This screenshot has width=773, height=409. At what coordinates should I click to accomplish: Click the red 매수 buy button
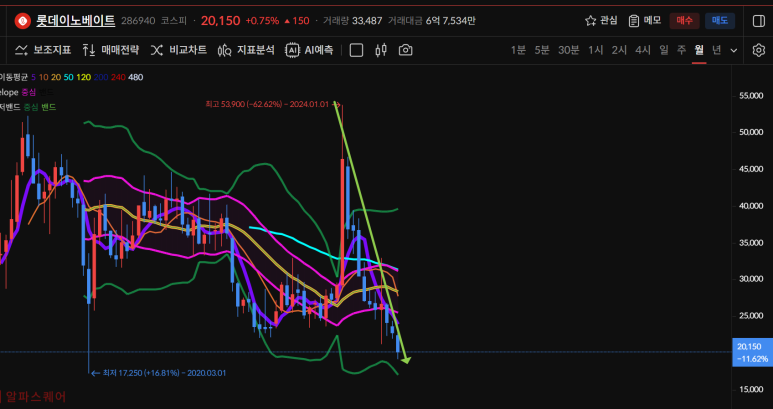pos(684,21)
